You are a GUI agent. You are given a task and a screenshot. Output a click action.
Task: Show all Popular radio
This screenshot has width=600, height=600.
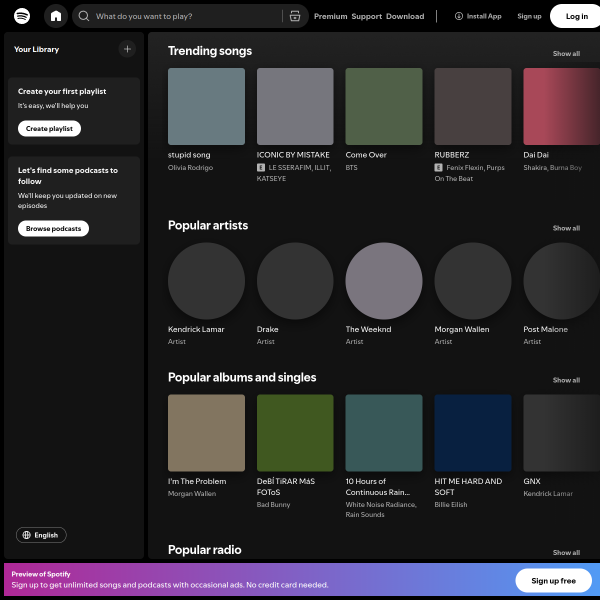click(x=566, y=553)
